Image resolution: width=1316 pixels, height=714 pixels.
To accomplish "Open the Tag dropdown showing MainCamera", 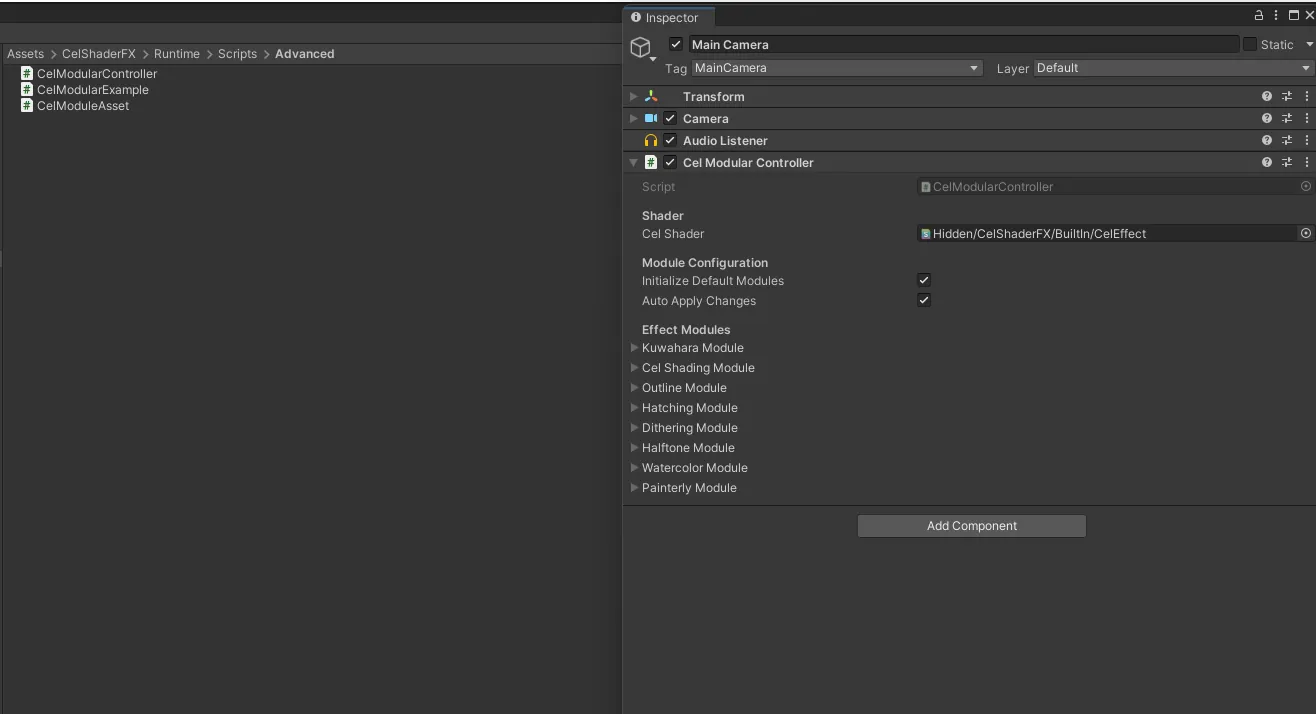I will point(837,68).
